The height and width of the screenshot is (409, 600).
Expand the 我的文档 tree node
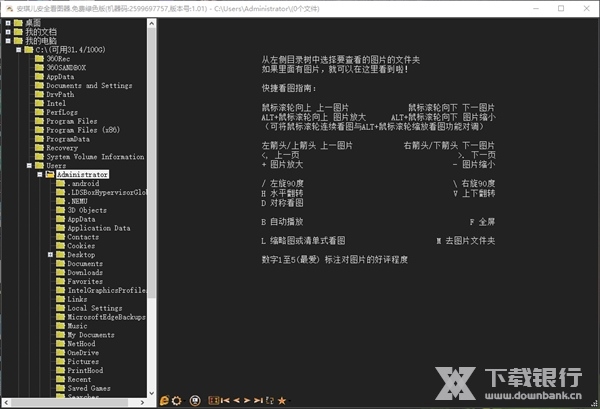(7, 30)
